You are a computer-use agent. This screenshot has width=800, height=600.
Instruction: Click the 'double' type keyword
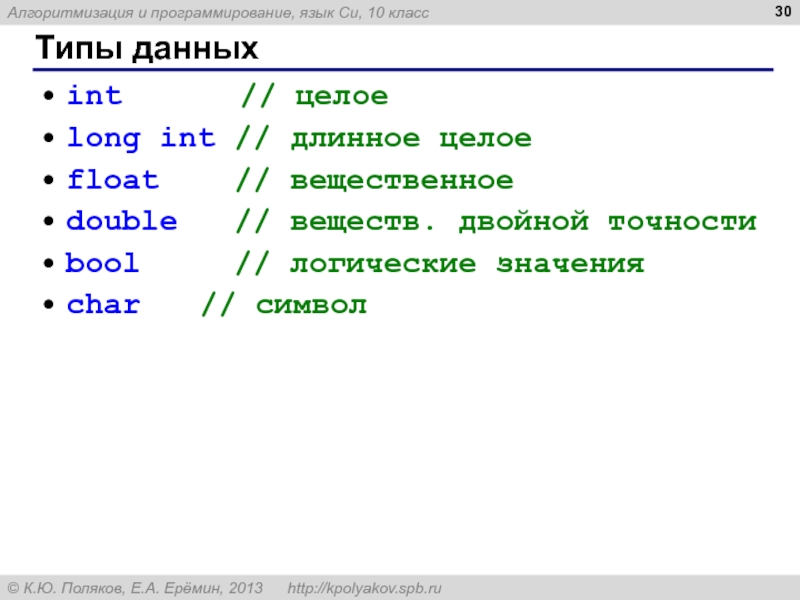(122, 221)
